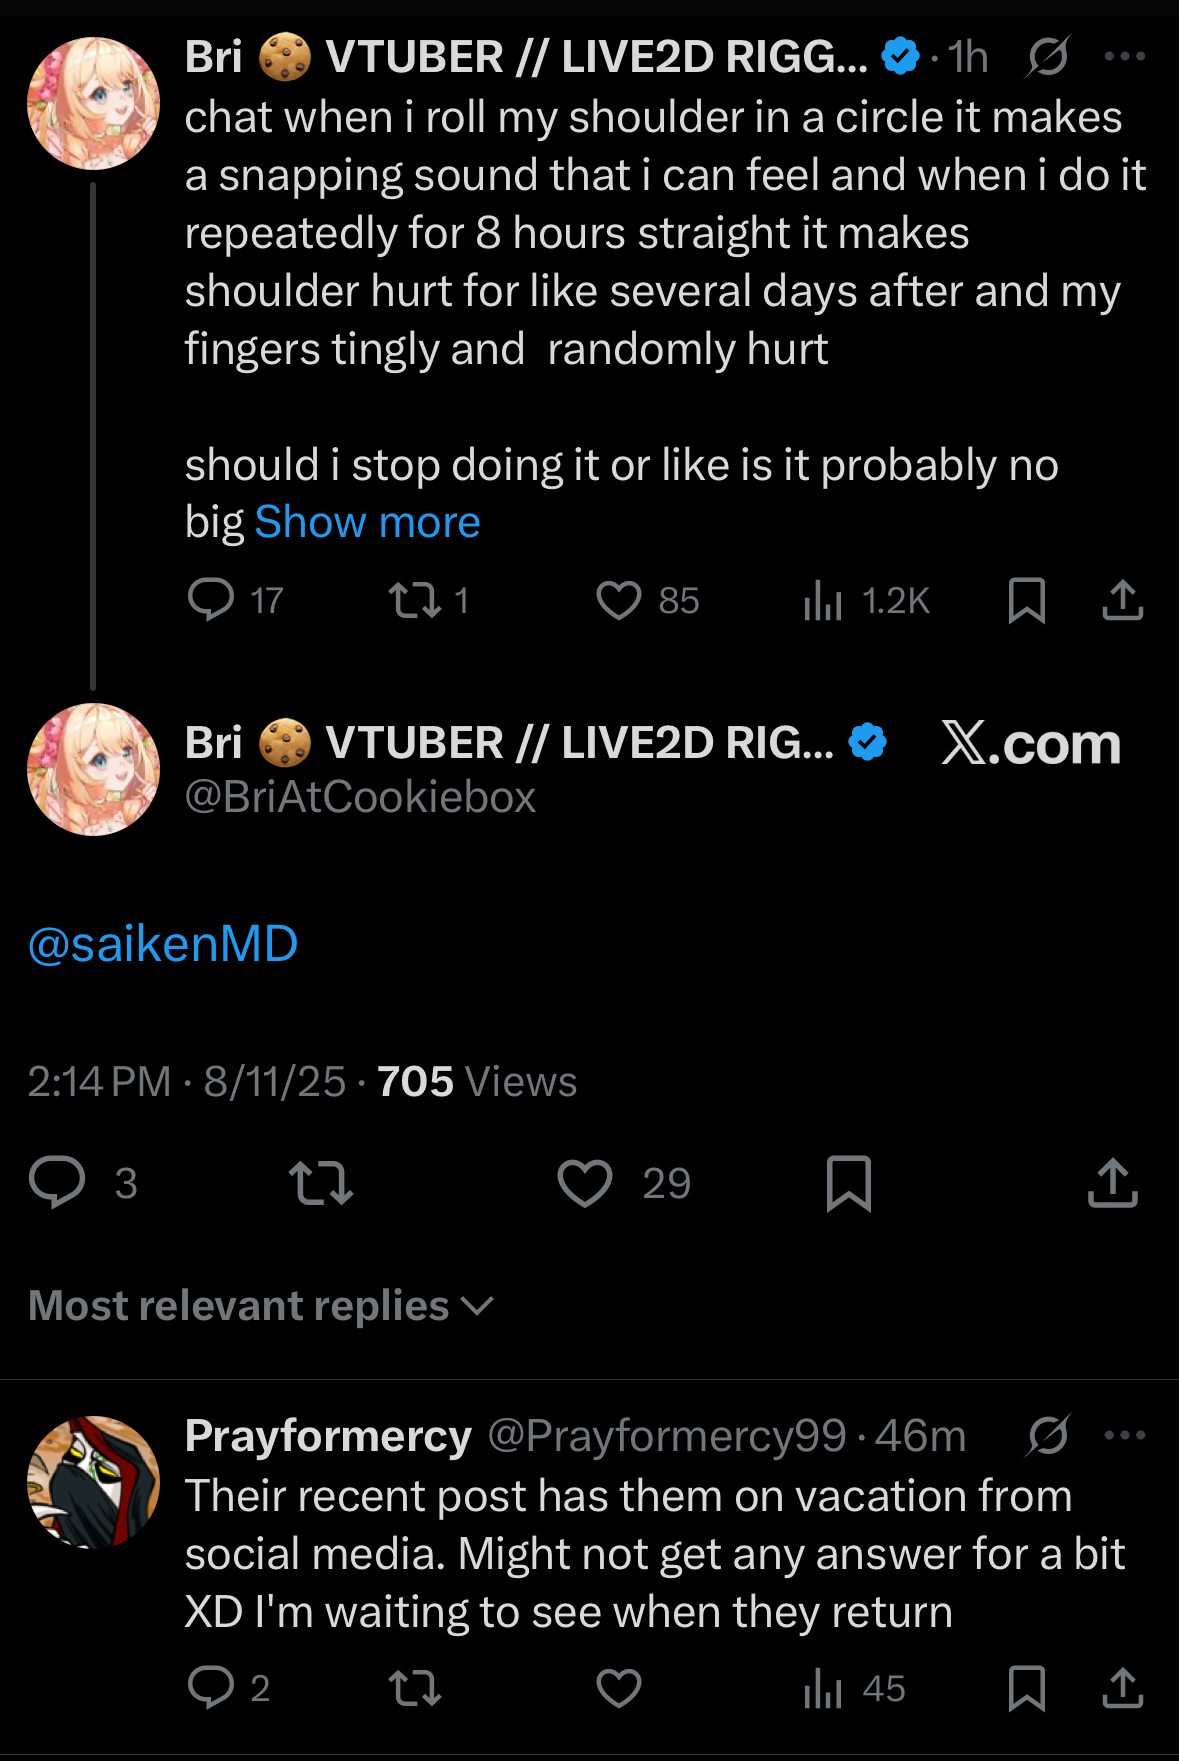Open Most relevant replies sort dropdown

(x=262, y=1306)
